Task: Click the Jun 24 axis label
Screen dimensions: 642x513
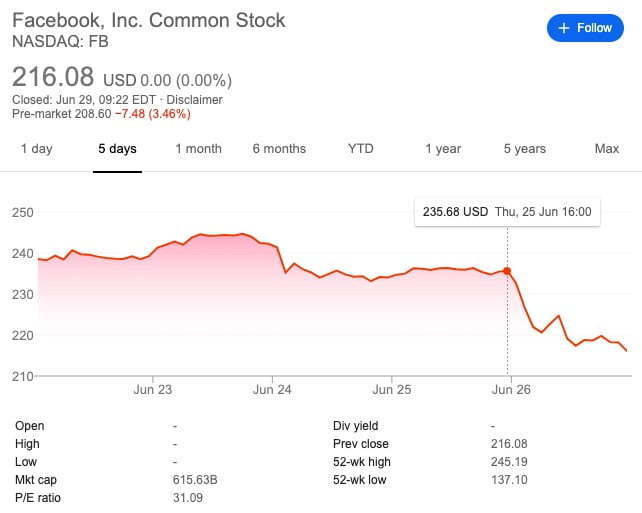Action: pyautogui.click(x=272, y=389)
